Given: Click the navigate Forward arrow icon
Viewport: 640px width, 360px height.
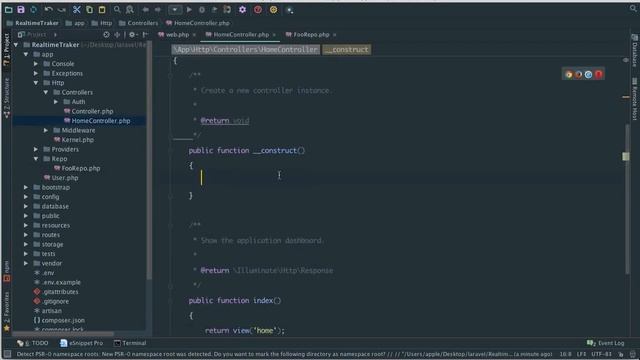Looking at the screenshot, I should [158, 9].
